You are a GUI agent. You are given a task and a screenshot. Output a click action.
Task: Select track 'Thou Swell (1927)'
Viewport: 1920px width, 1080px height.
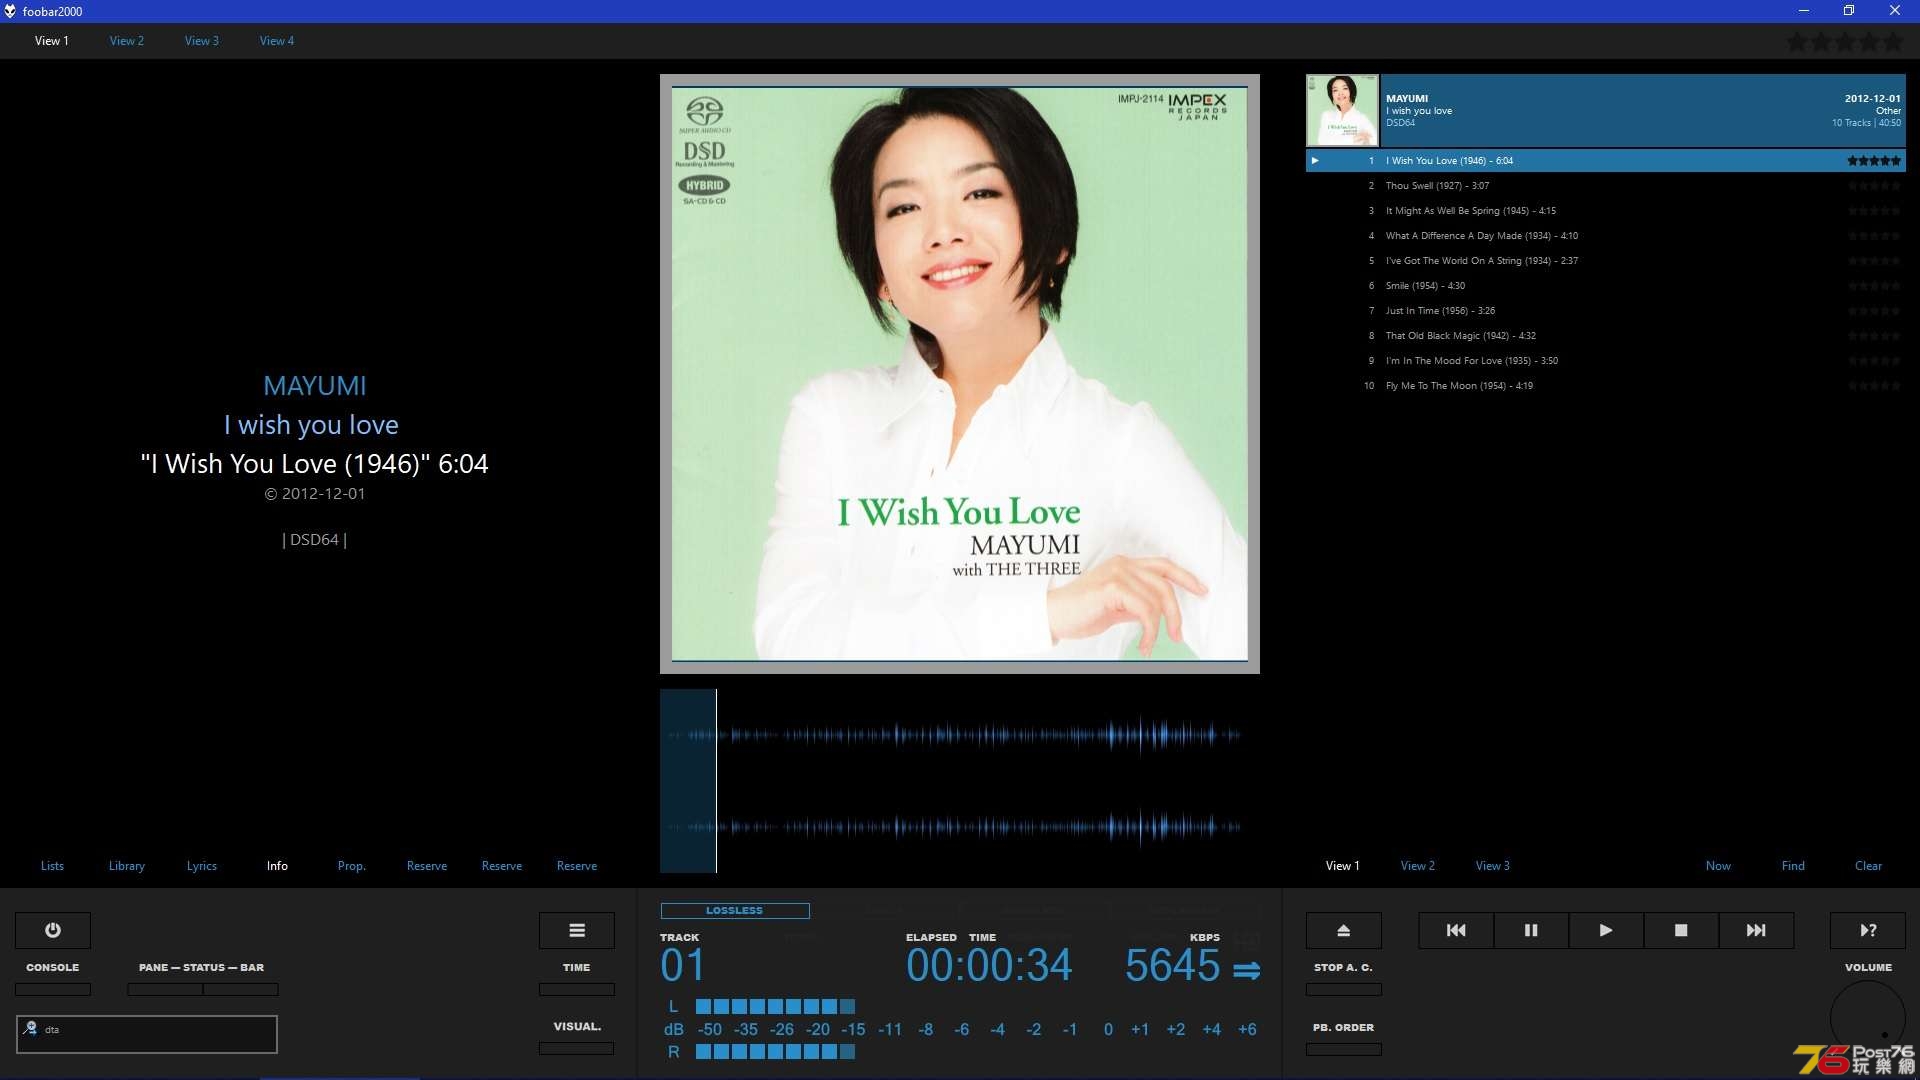click(x=1606, y=186)
